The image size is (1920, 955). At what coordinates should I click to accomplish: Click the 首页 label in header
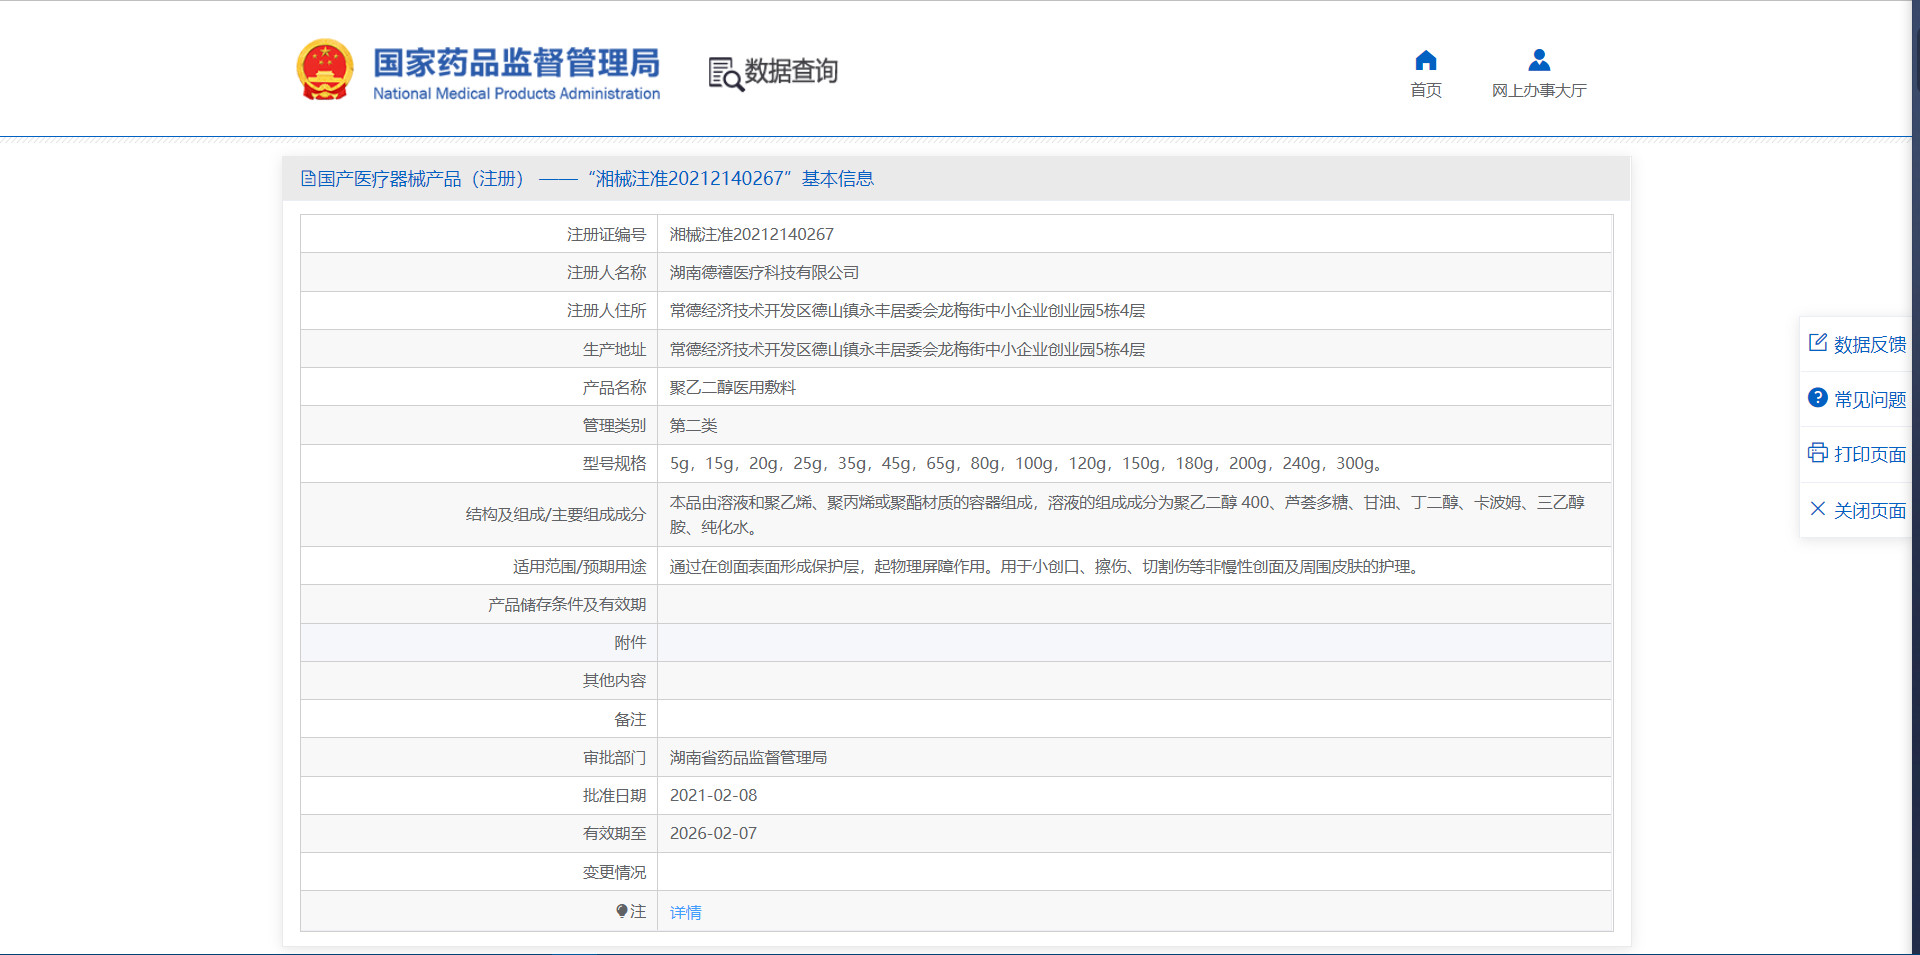1426,90
